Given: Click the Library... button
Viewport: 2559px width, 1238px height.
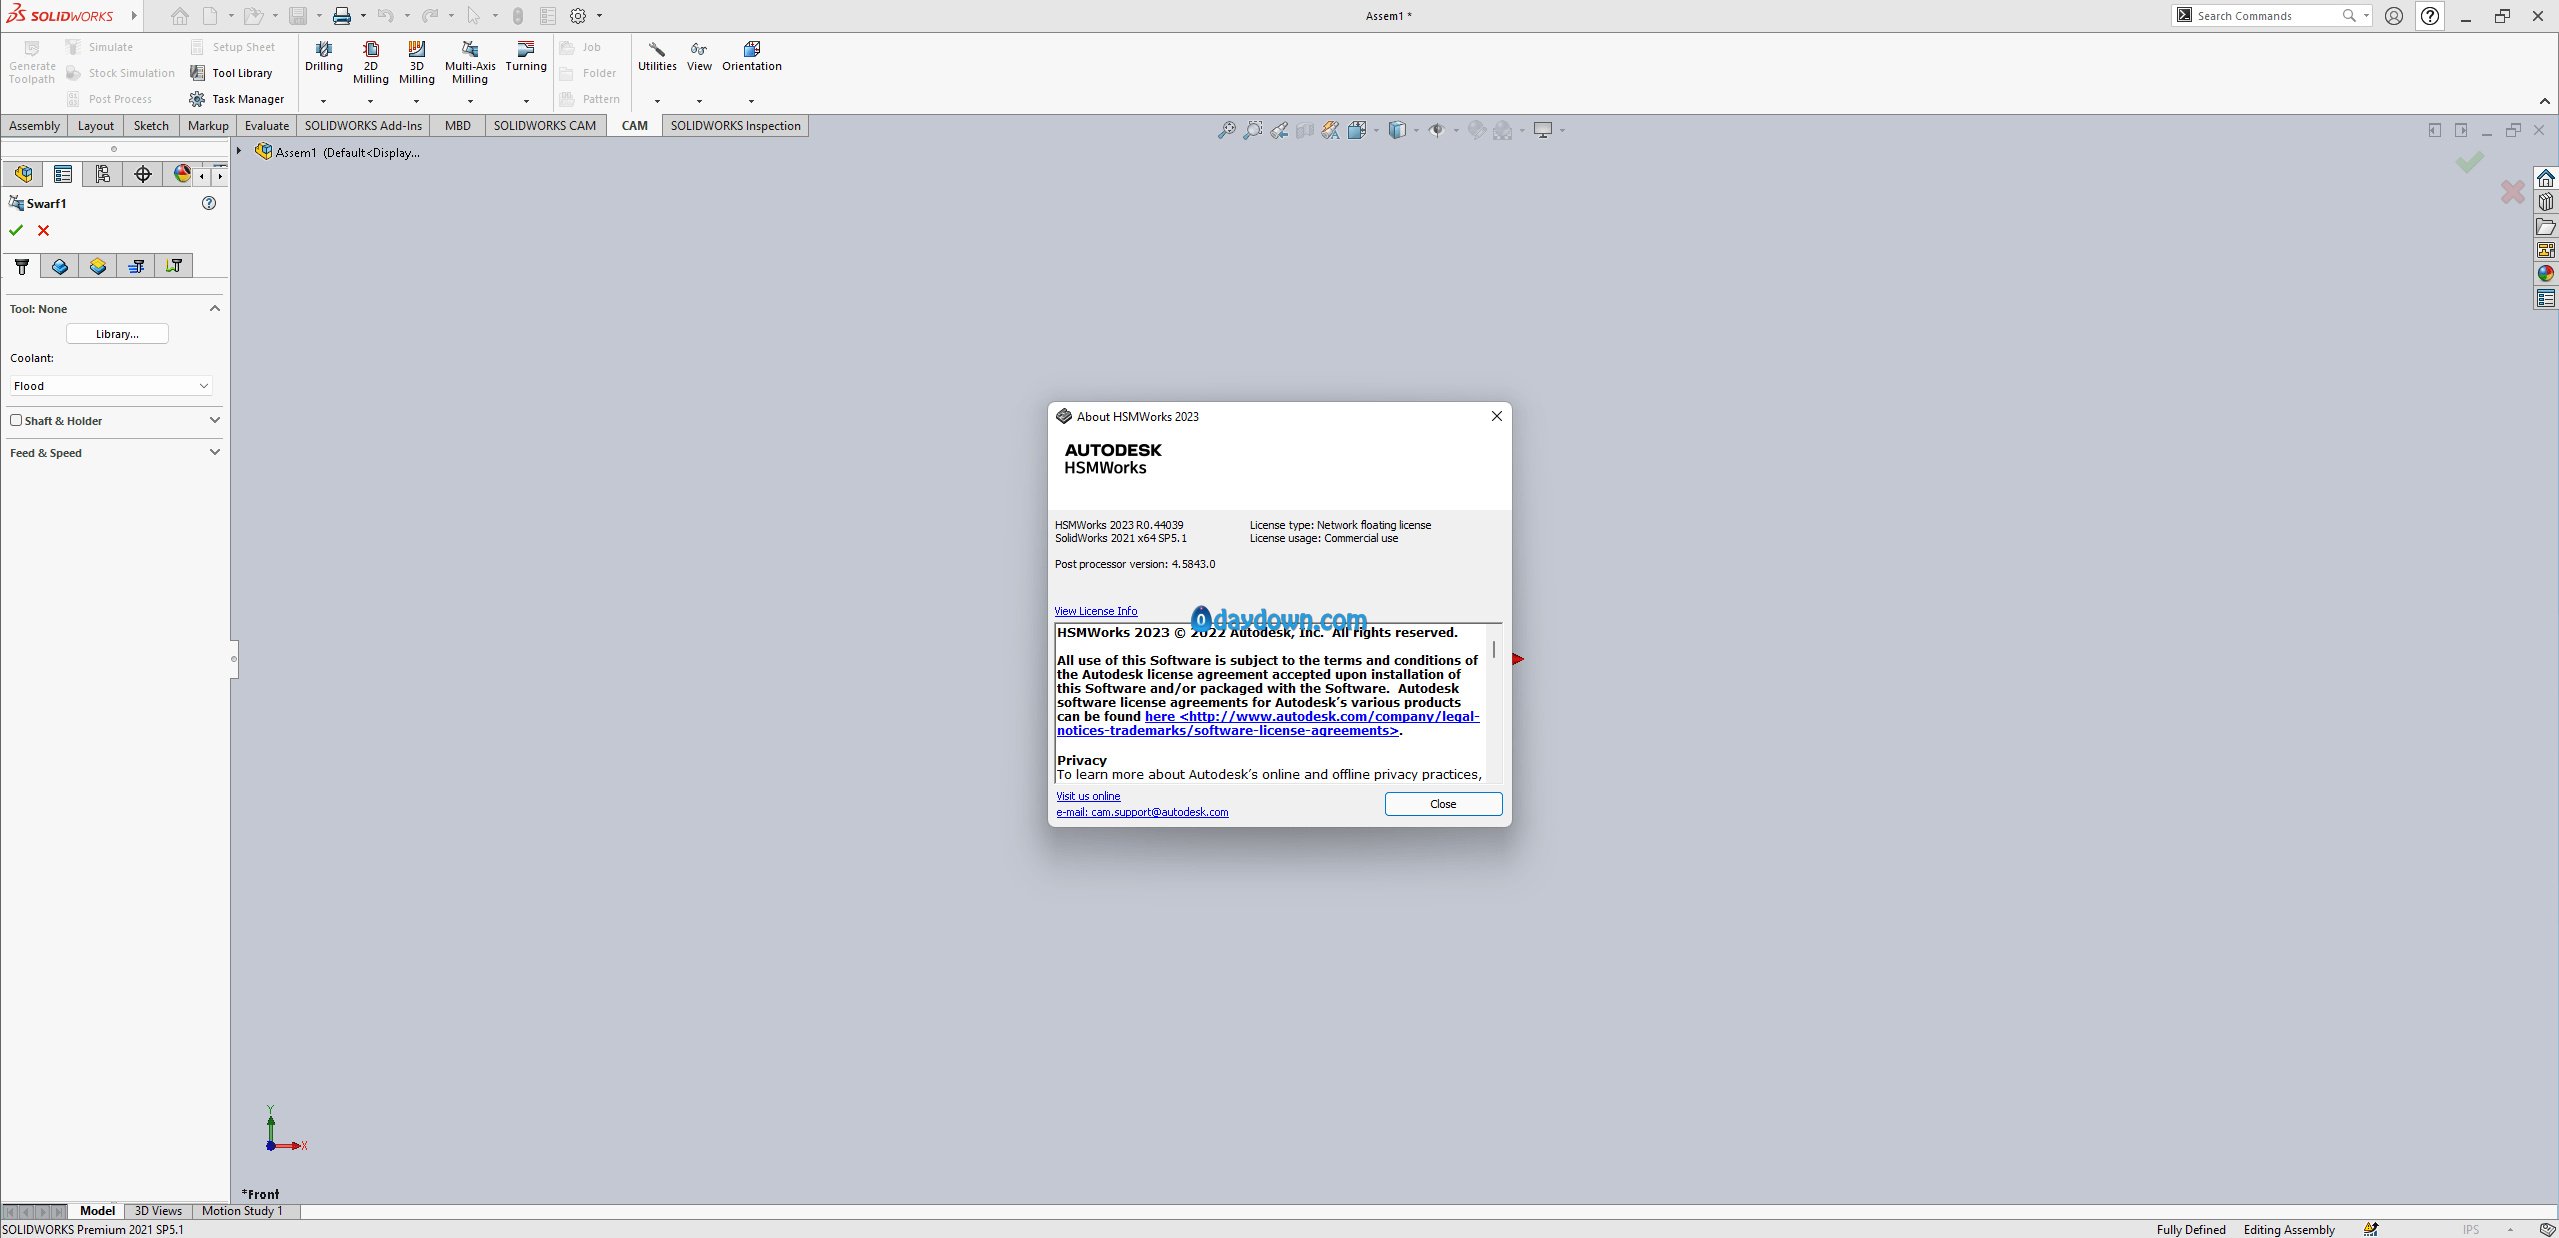Looking at the screenshot, I should click(117, 334).
